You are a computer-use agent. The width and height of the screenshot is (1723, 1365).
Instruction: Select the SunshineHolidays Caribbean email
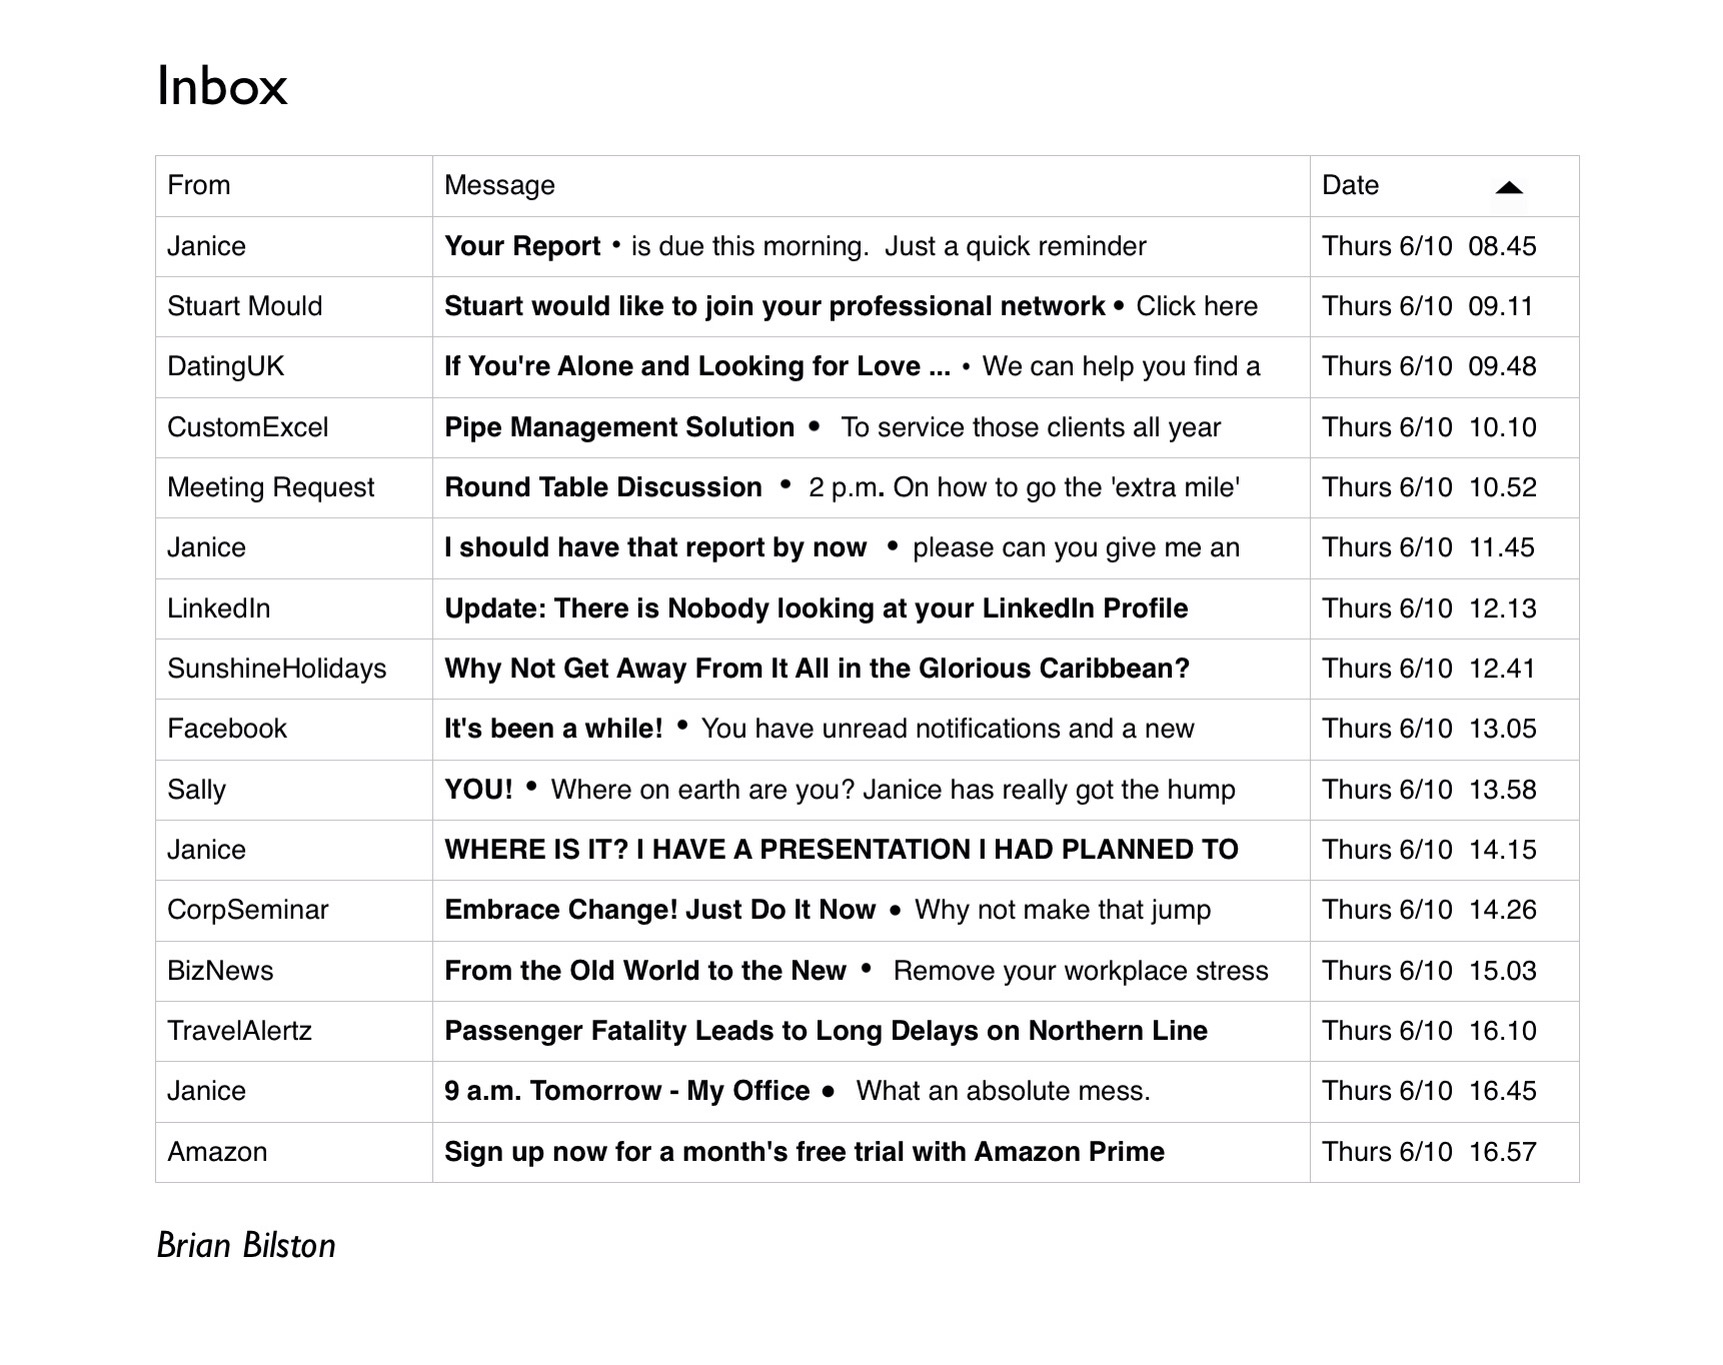[x=816, y=669]
